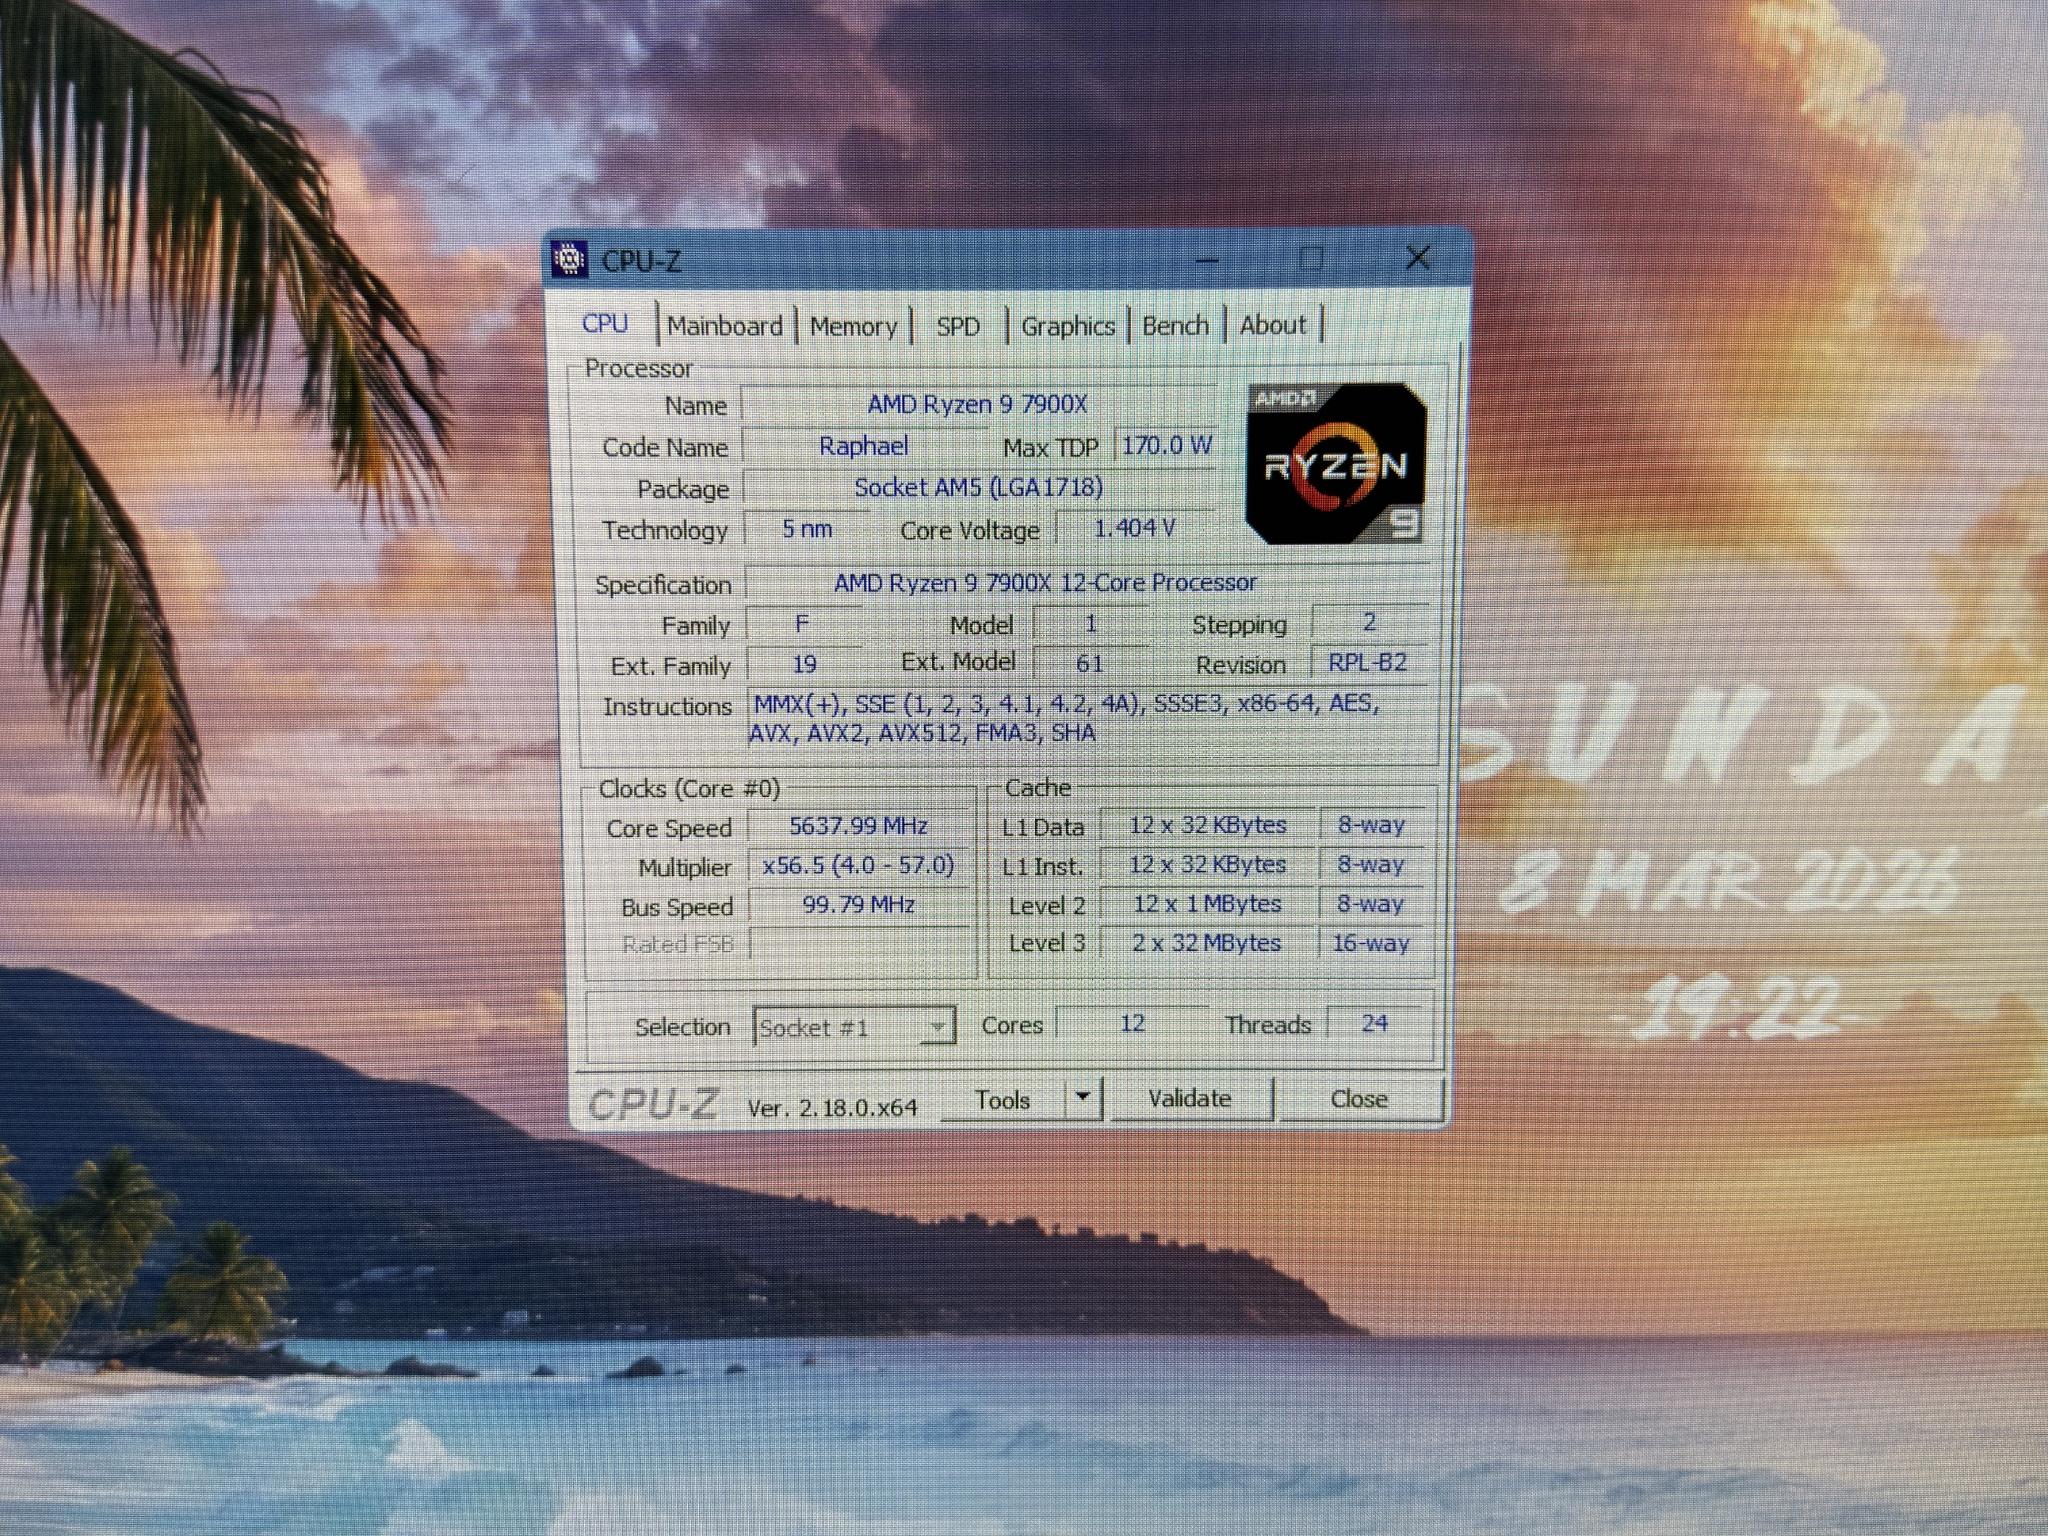Screen dimensions: 2048x1536
Task: Go to the Graphics tab
Action: coord(1067,326)
